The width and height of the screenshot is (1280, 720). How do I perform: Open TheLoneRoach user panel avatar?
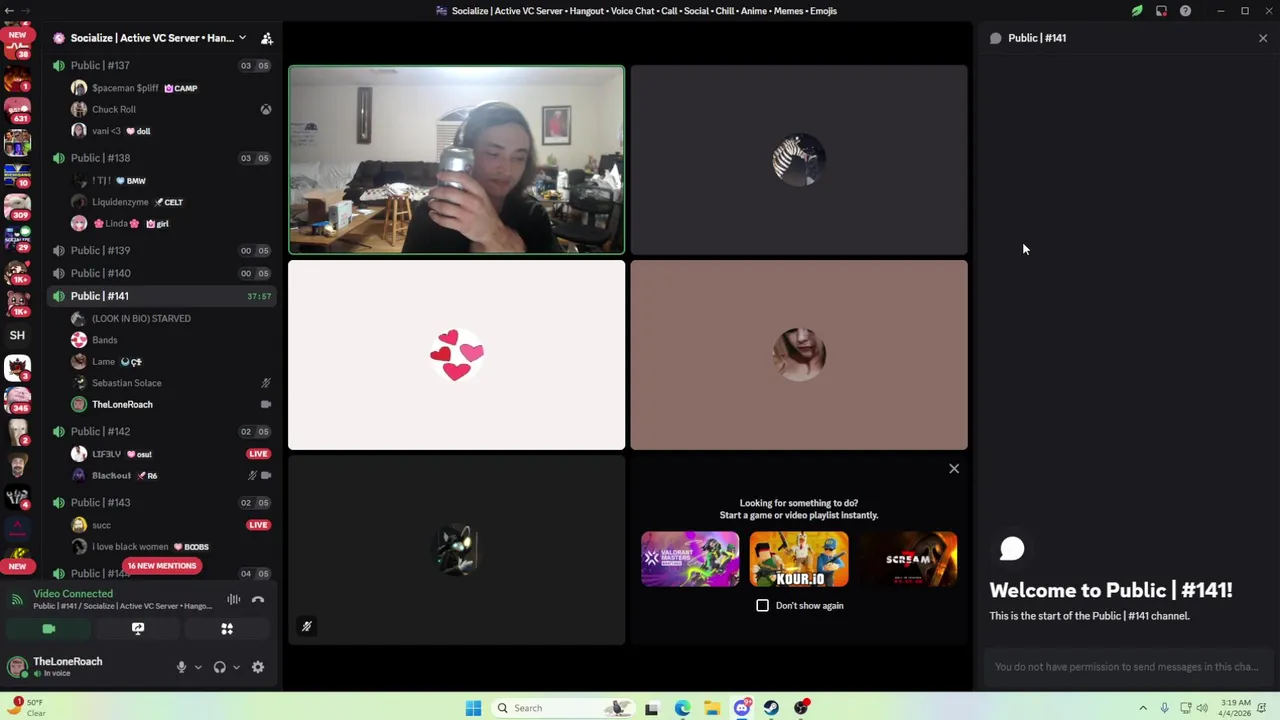(17, 667)
